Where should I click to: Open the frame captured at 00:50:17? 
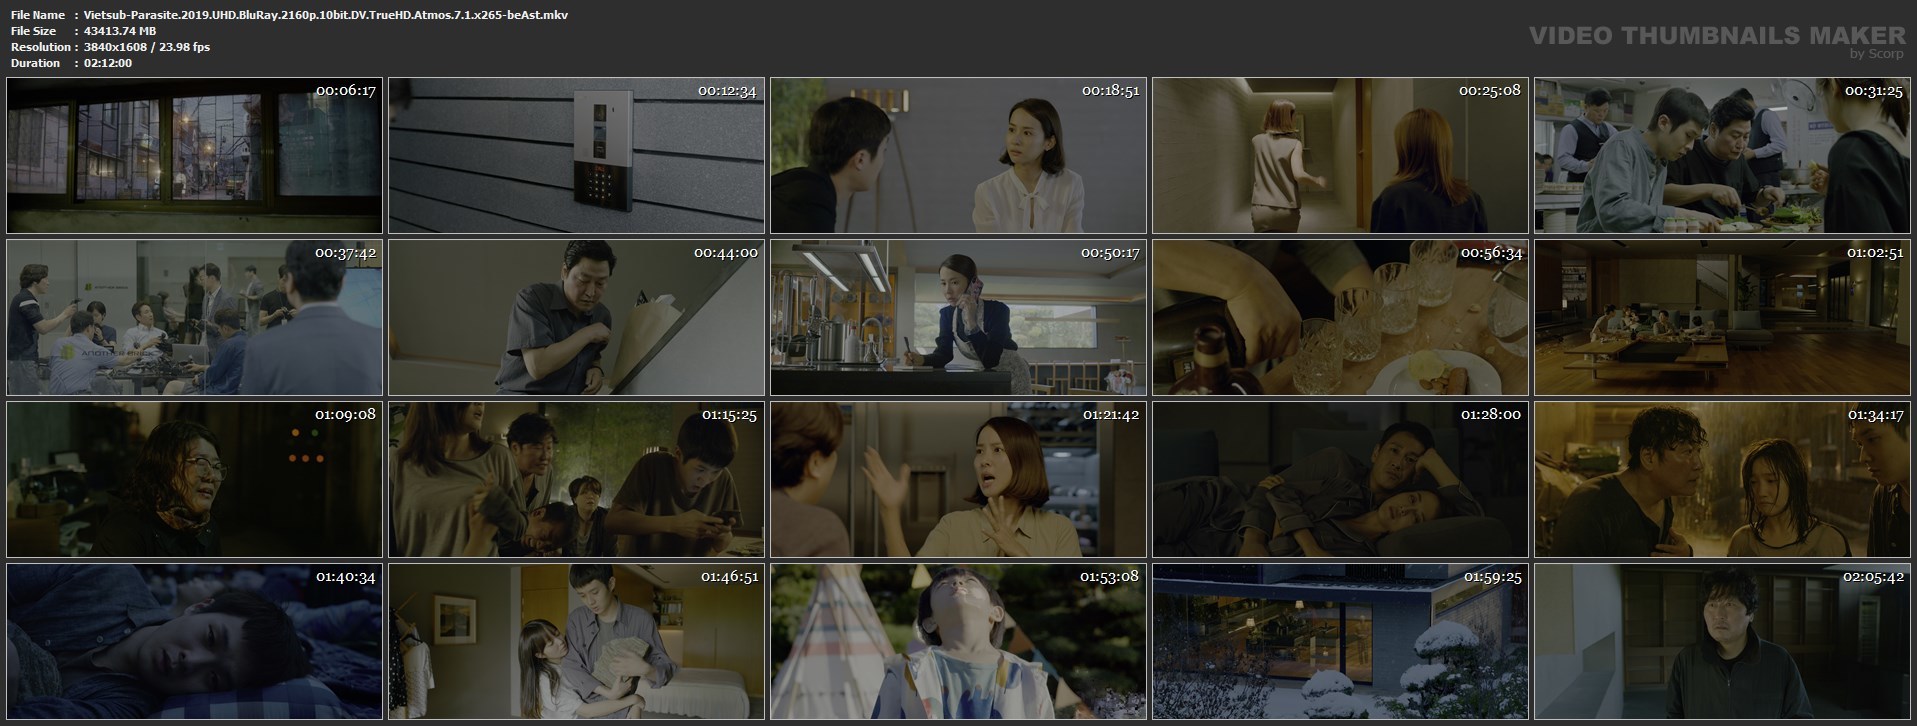coord(958,317)
